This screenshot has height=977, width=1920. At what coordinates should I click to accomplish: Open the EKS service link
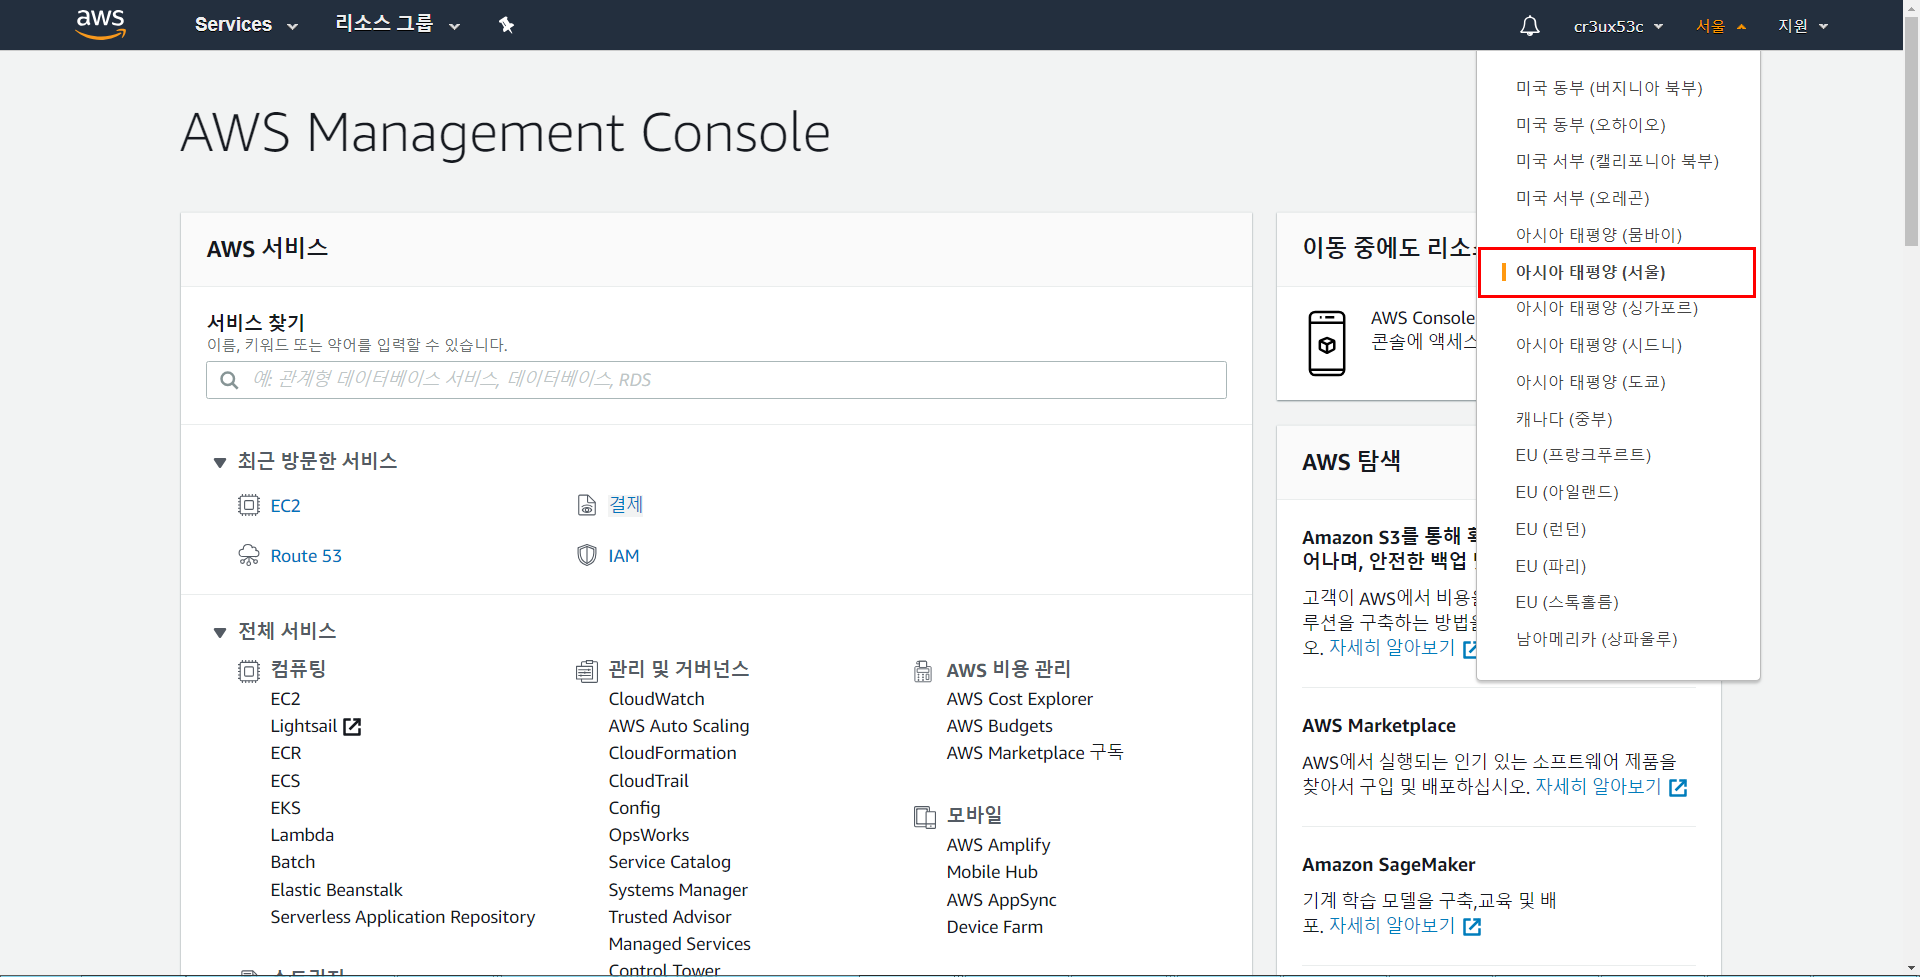point(285,808)
